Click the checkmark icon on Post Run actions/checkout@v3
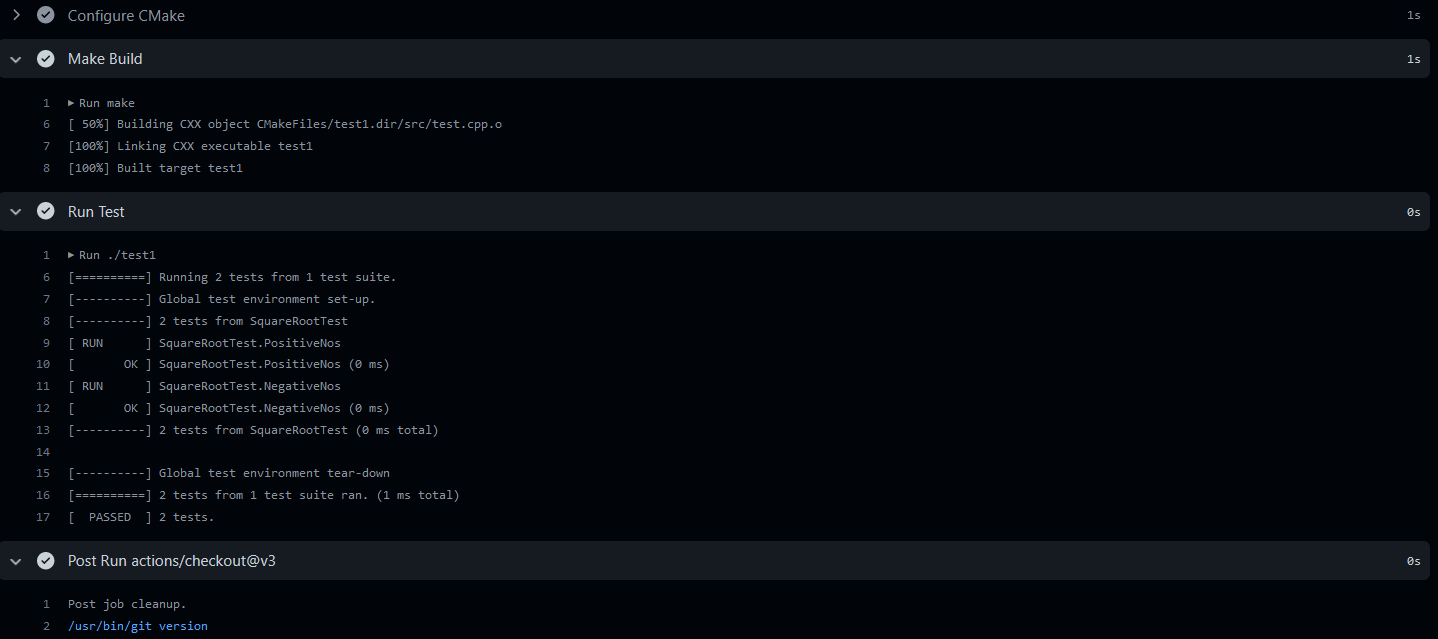This screenshot has height=639, width=1438. point(45,560)
